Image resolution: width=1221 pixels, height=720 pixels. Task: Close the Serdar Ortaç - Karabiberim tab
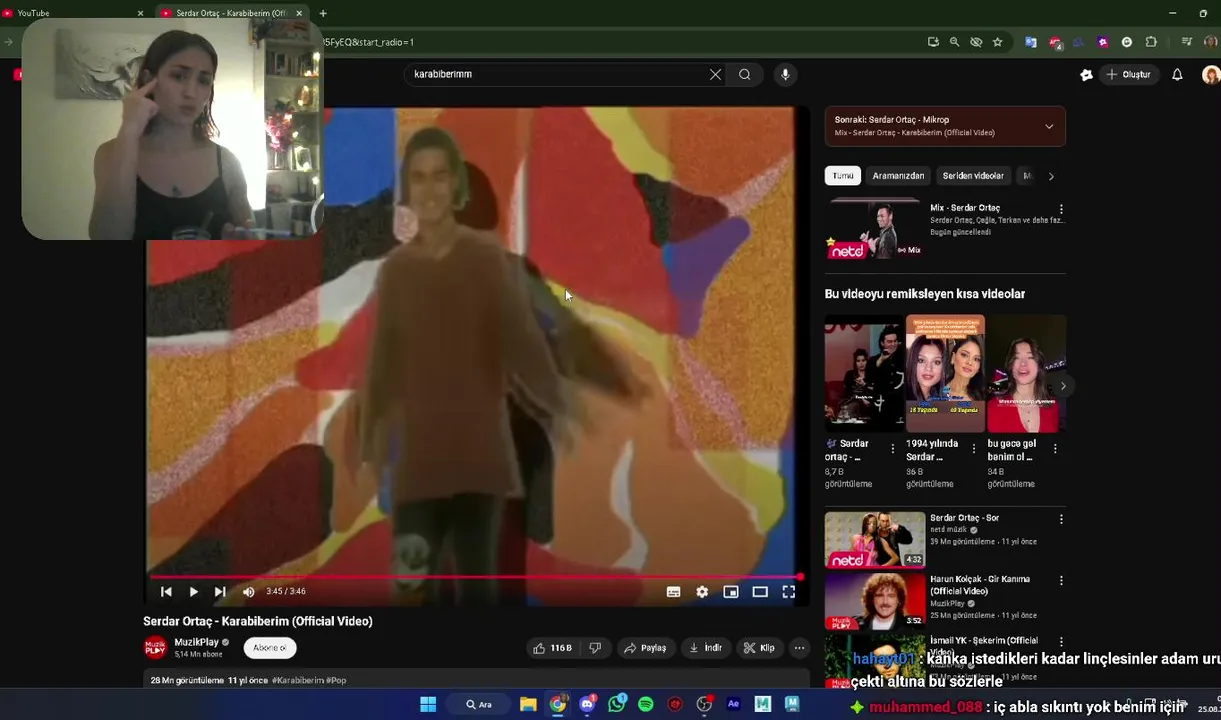pyautogui.click(x=298, y=13)
